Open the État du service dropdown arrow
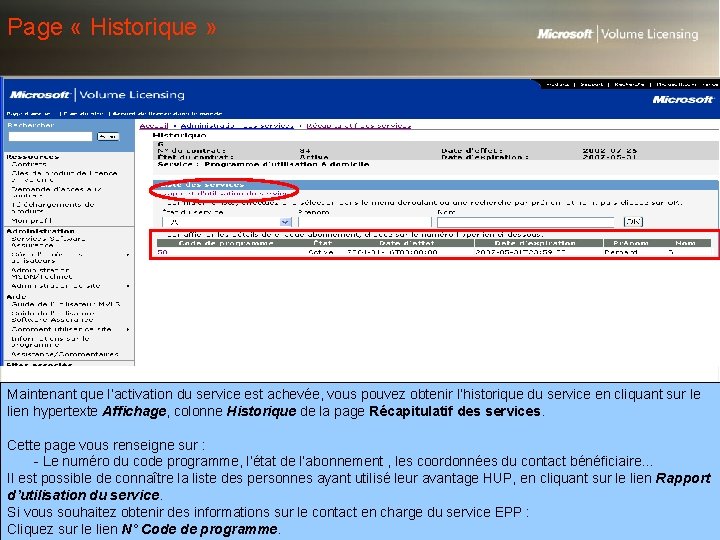This screenshot has width=720, height=540. tap(285, 222)
